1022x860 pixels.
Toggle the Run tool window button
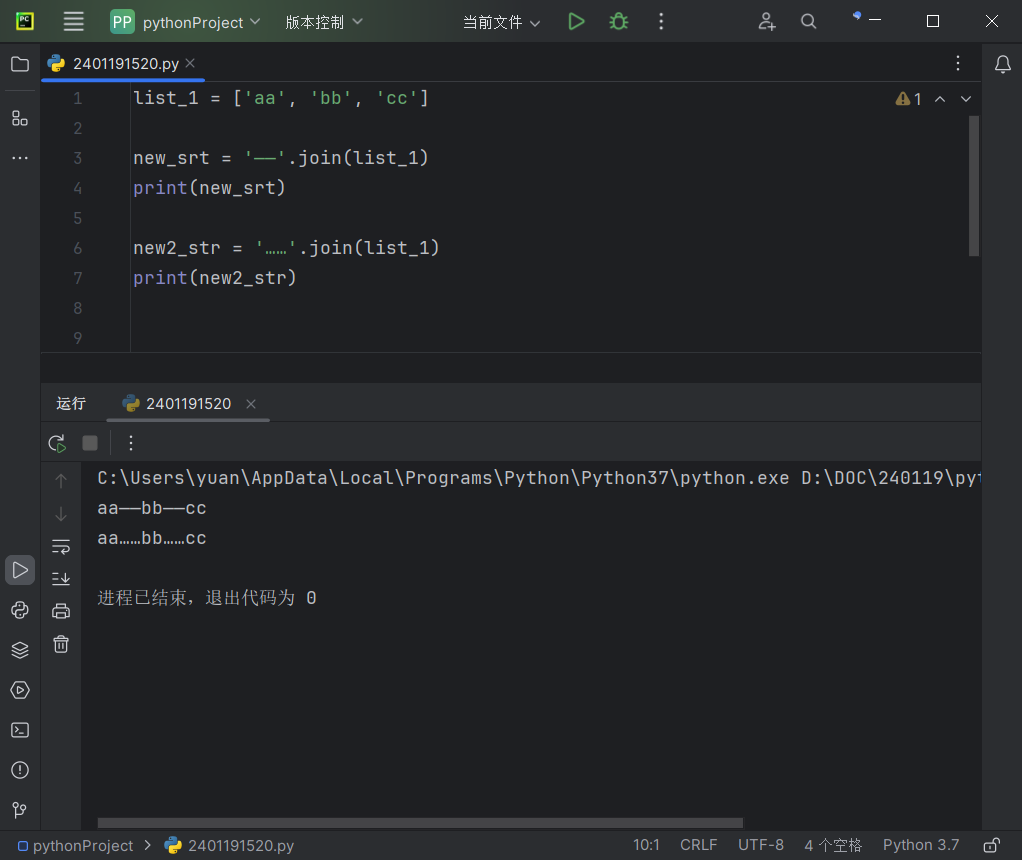pyautogui.click(x=20, y=570)
